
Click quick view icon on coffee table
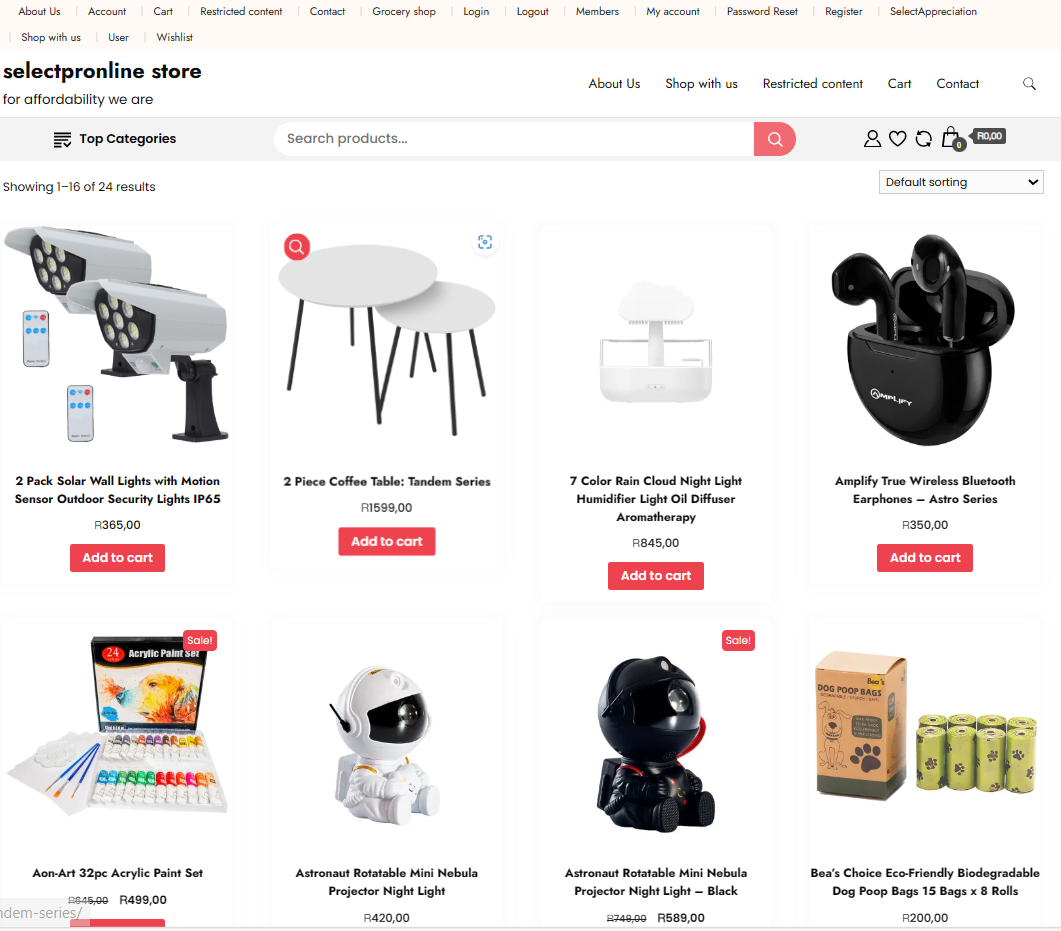coord(485,242)
